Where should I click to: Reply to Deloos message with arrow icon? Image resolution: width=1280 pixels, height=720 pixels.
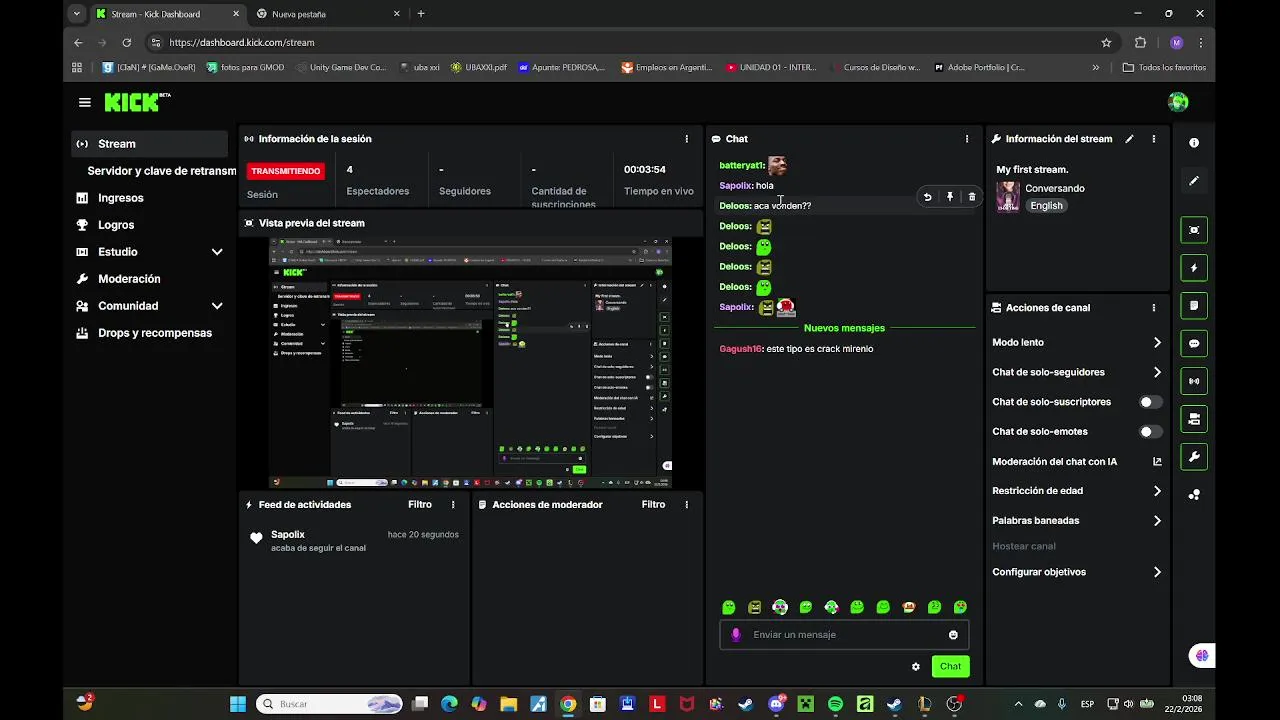(927, 197)
